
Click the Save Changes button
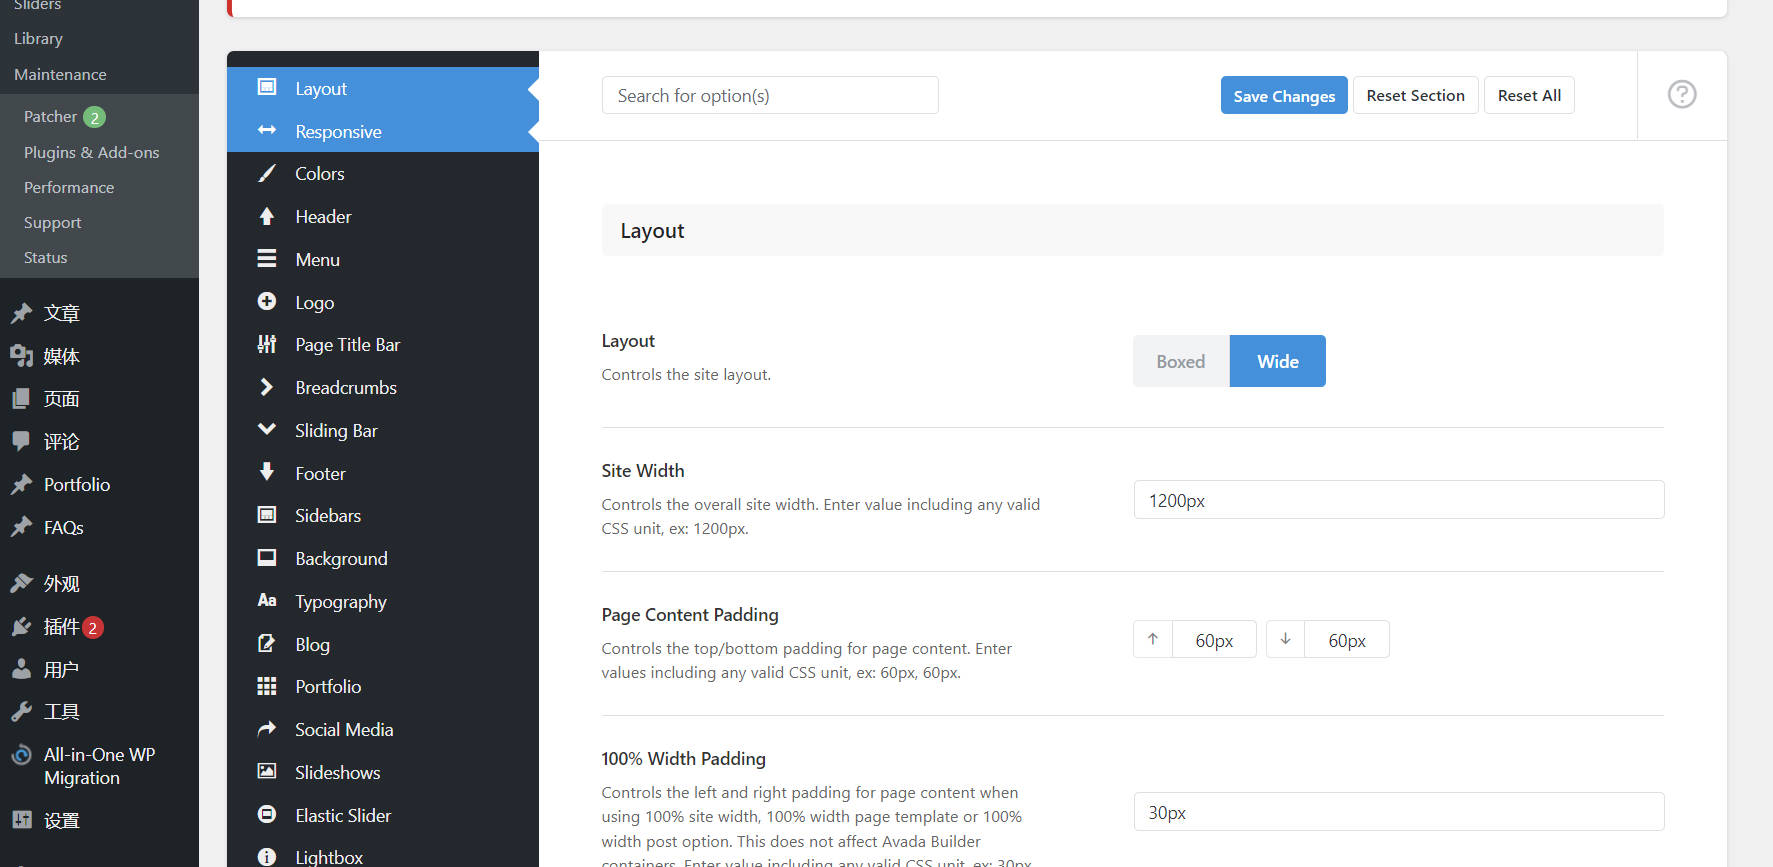pyautogui.click(x=1284, y=95)
